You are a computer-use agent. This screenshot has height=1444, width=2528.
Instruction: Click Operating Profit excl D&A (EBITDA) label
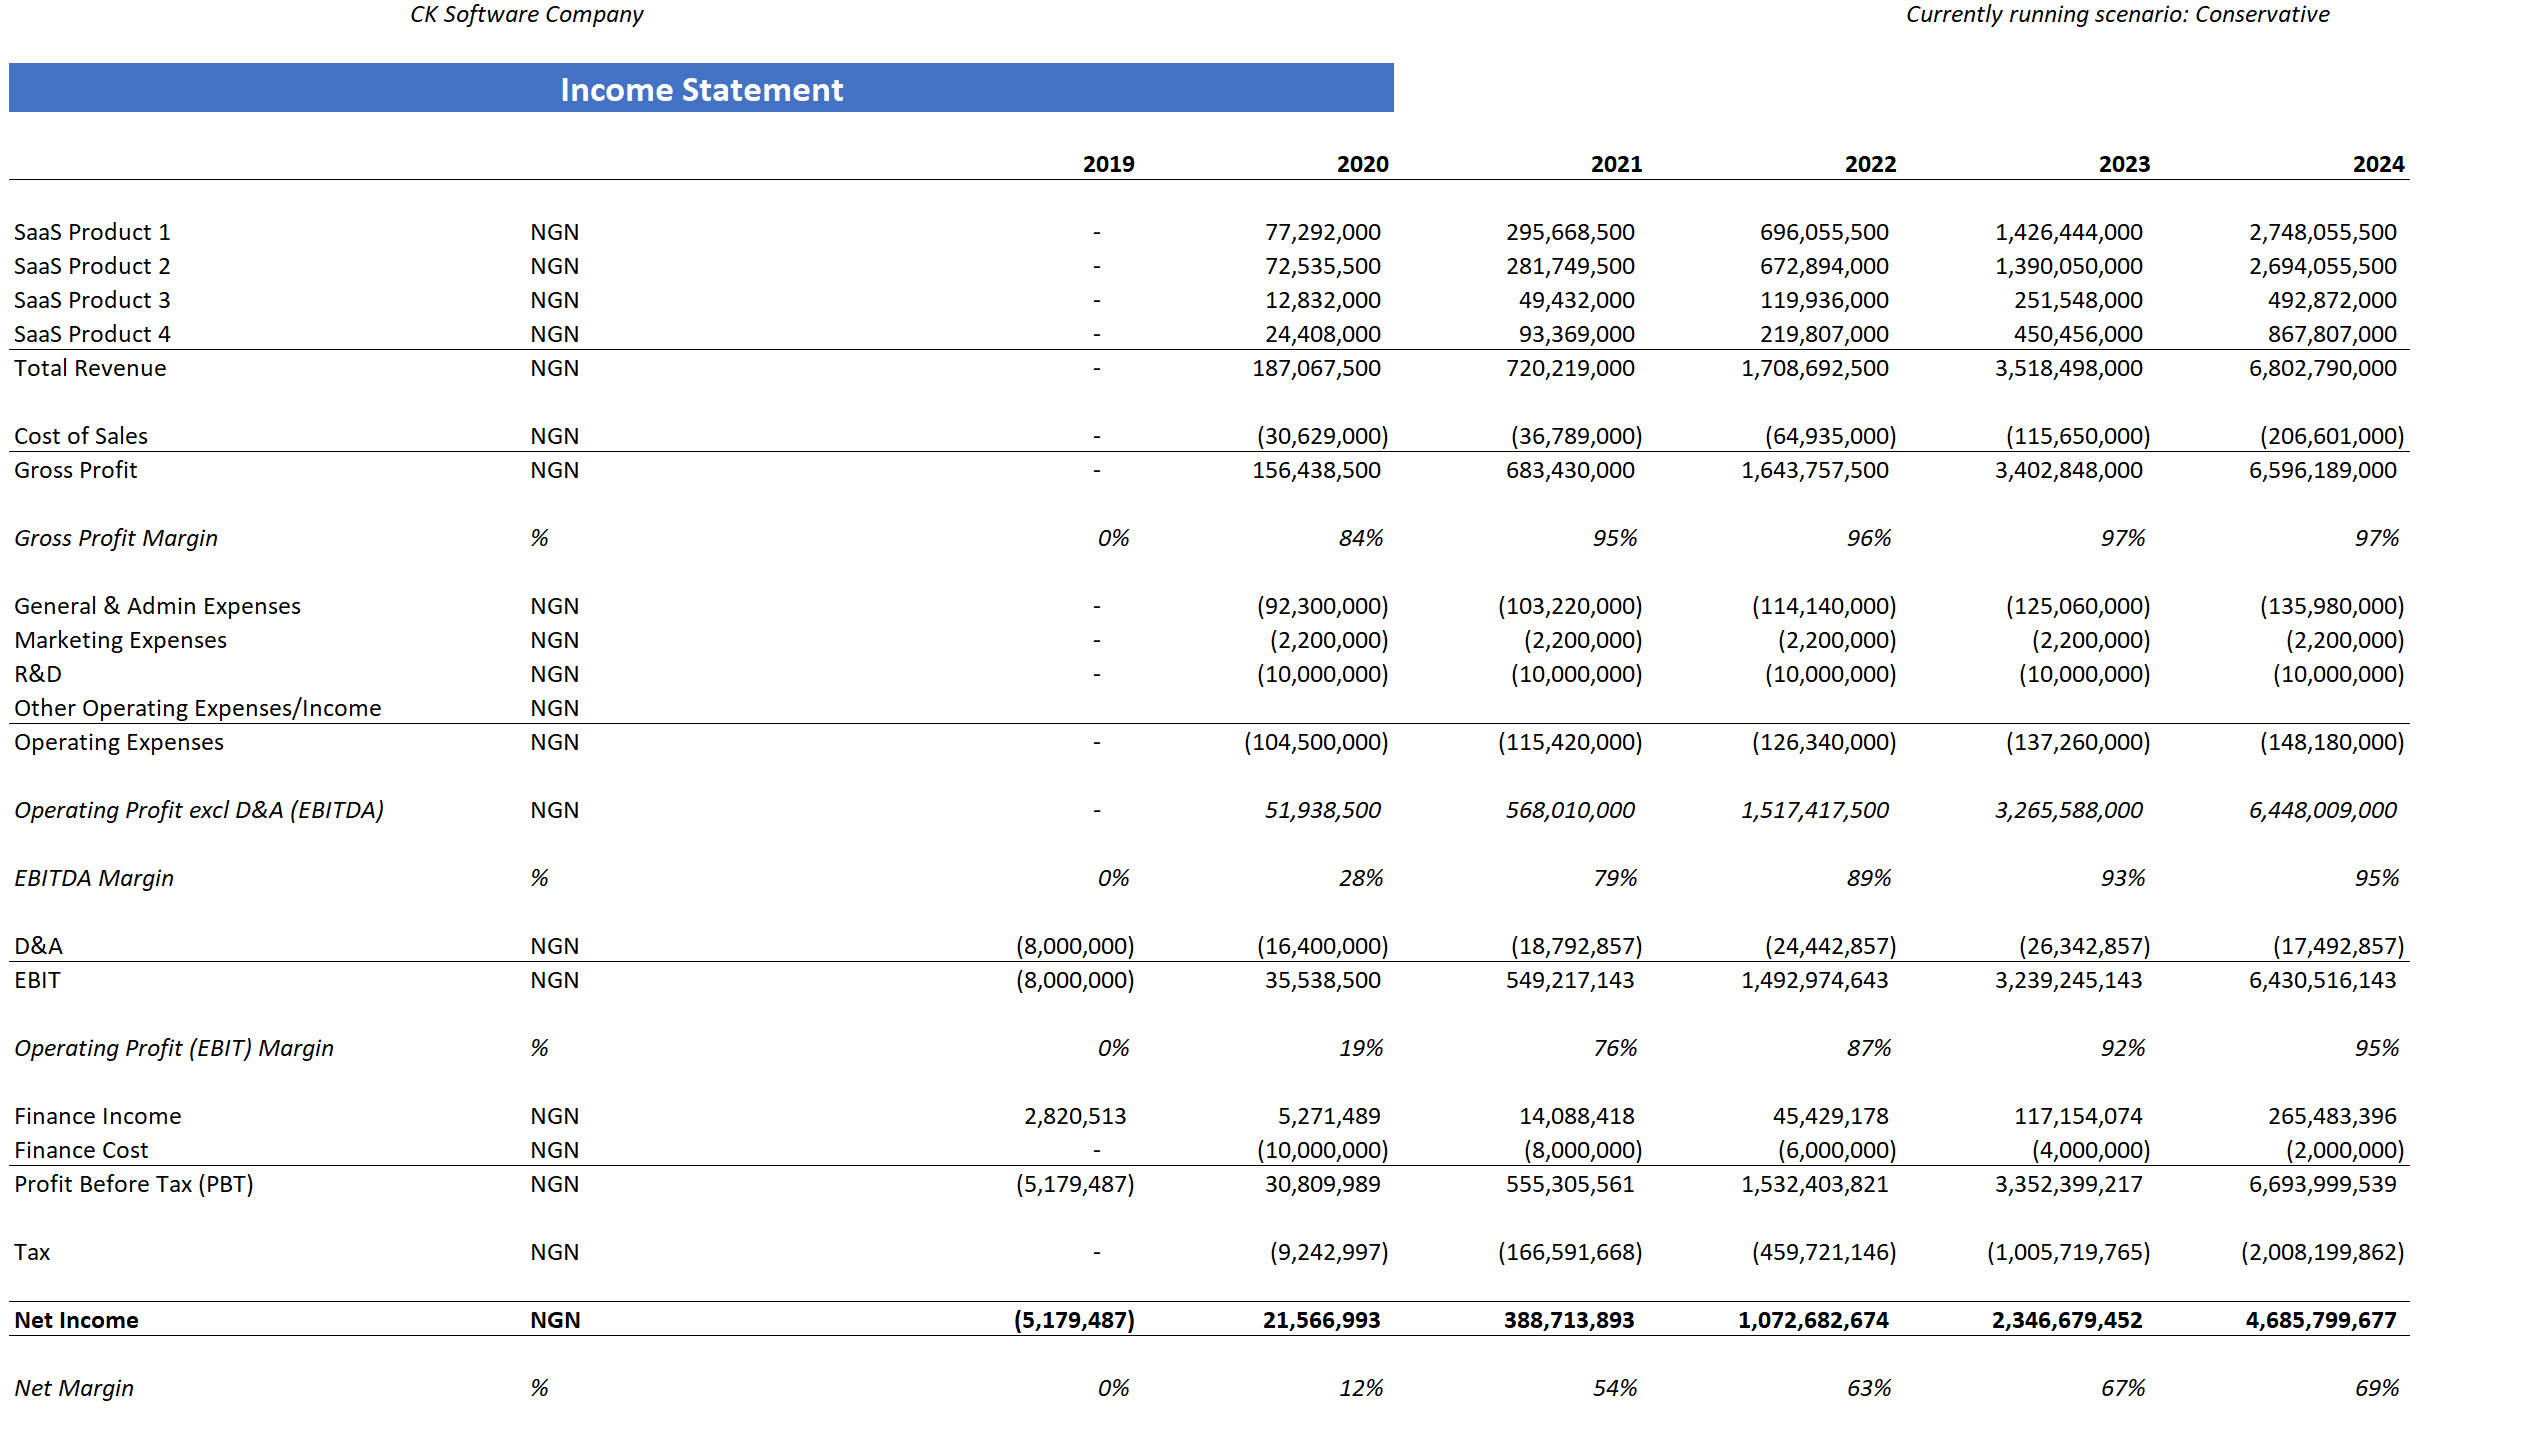198,810
